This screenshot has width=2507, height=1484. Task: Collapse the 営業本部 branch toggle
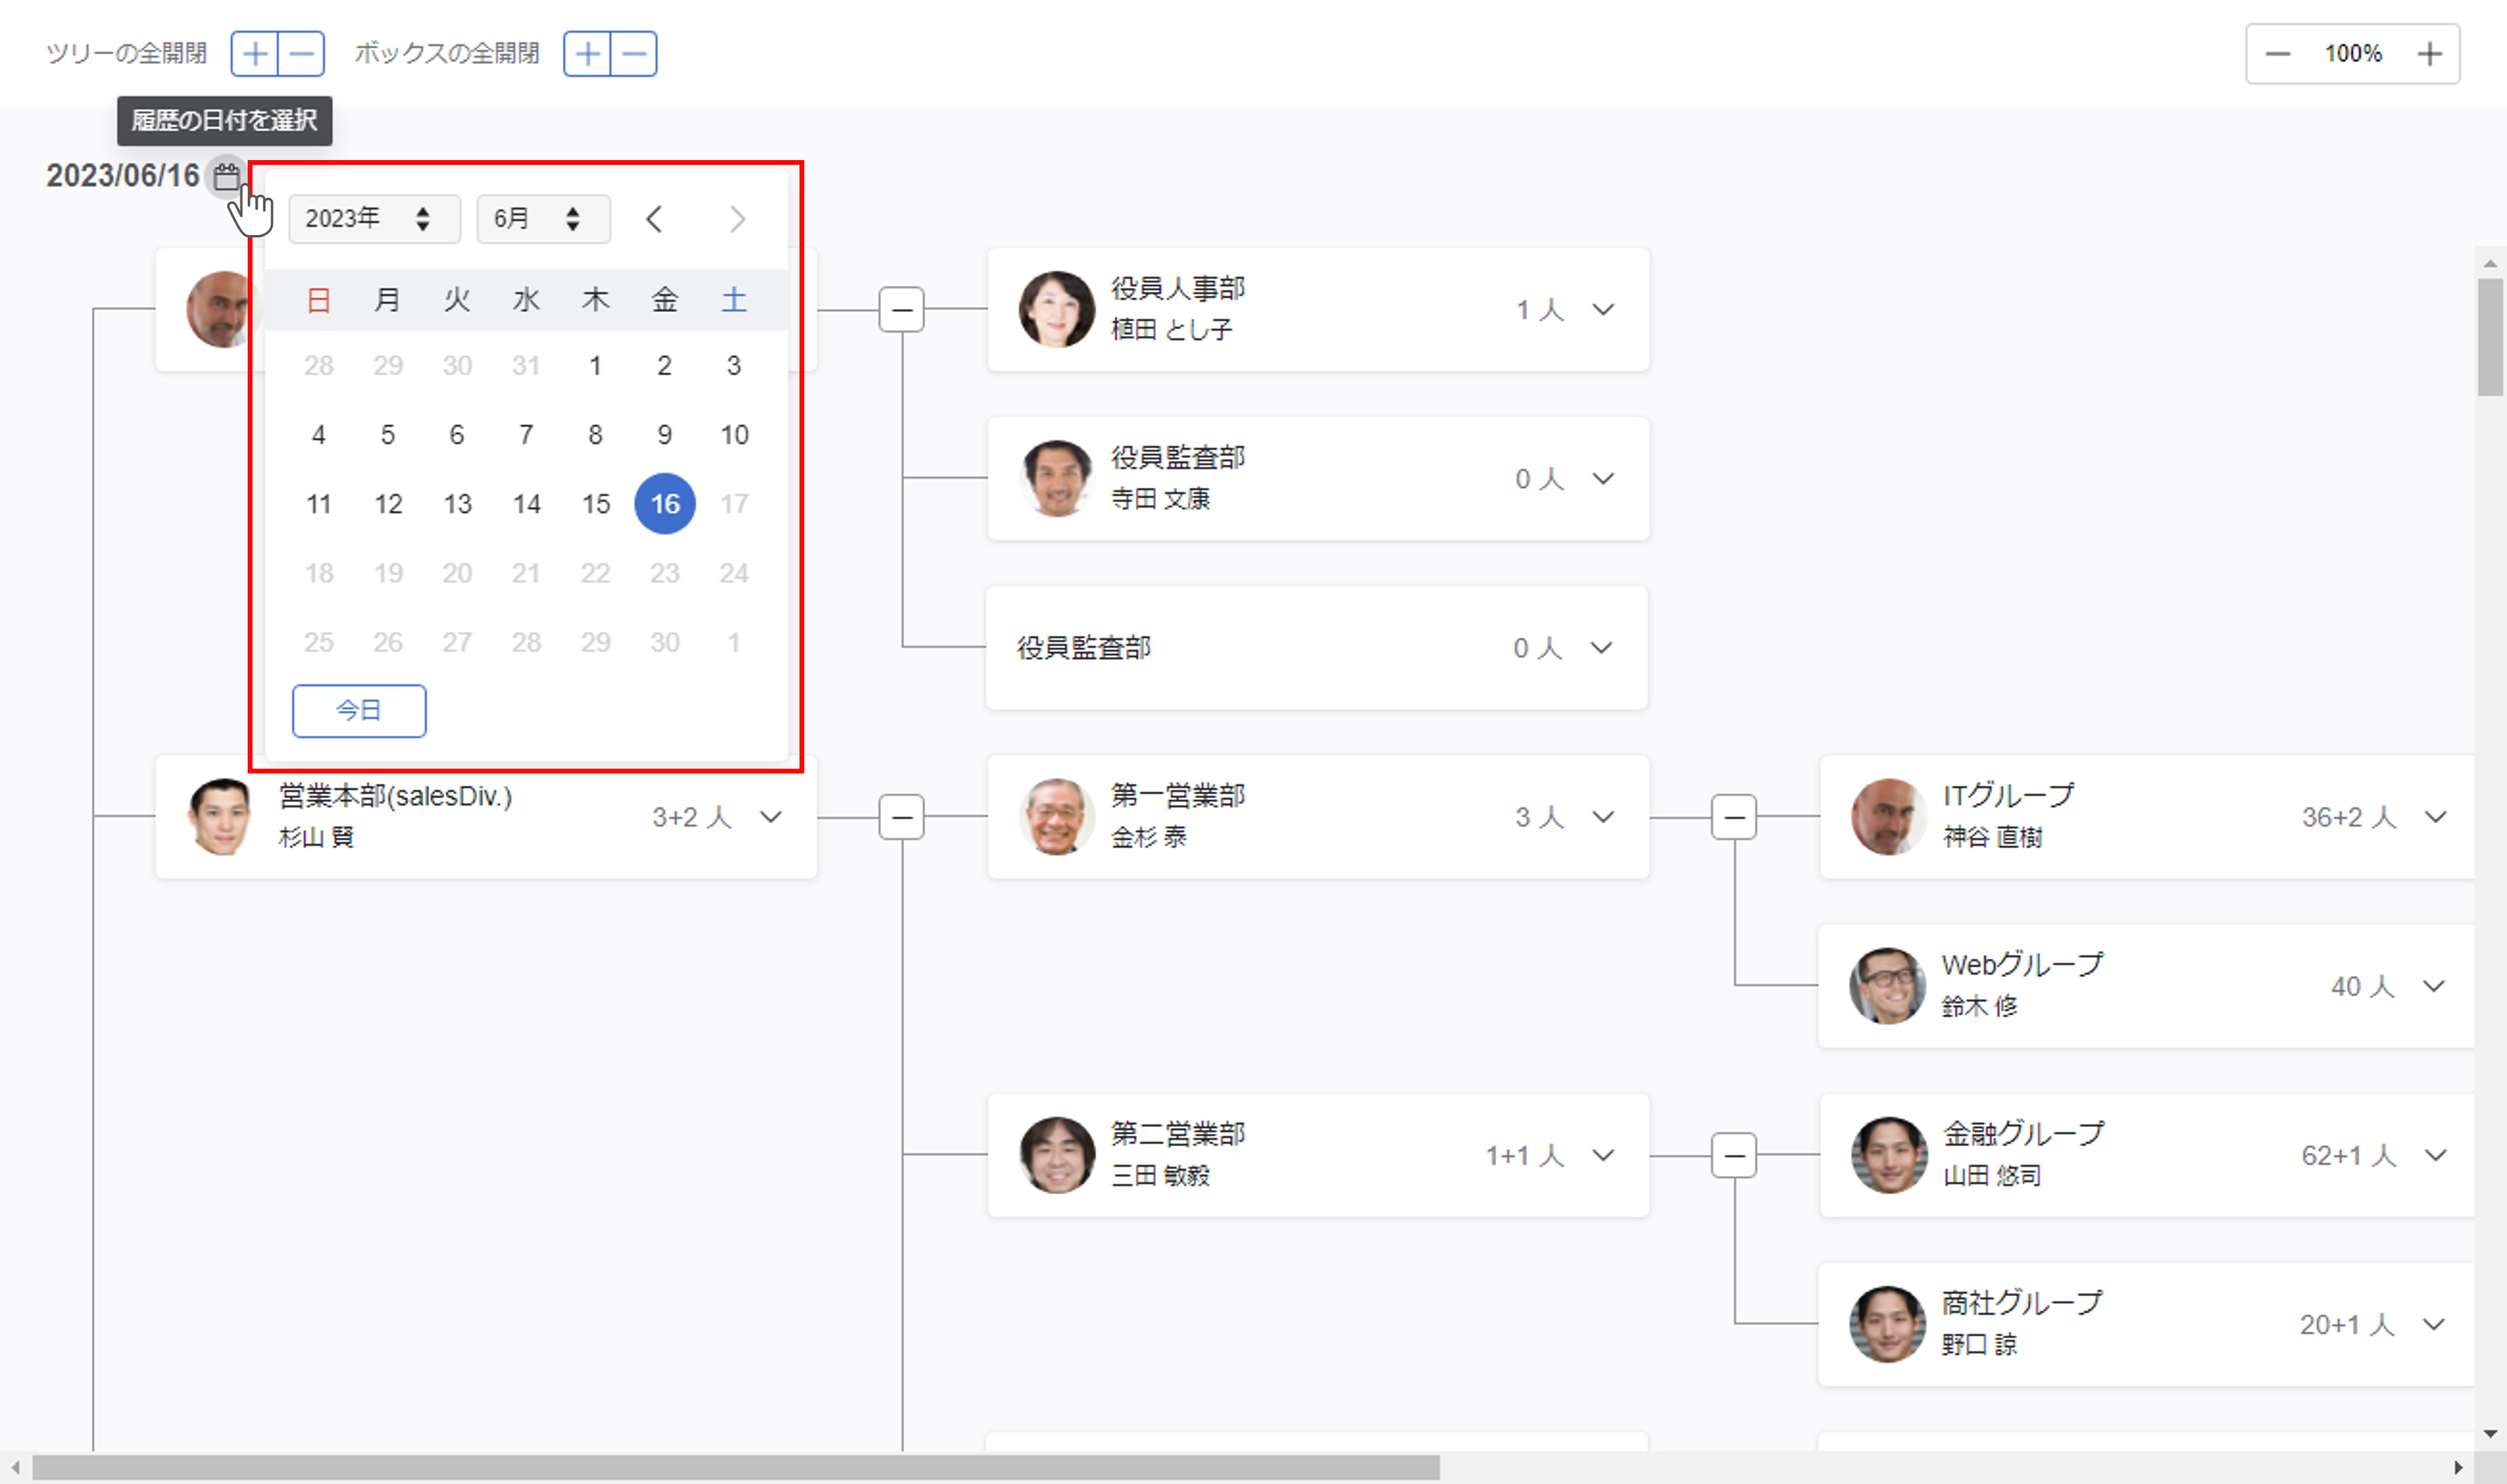(x=902, y=818)
